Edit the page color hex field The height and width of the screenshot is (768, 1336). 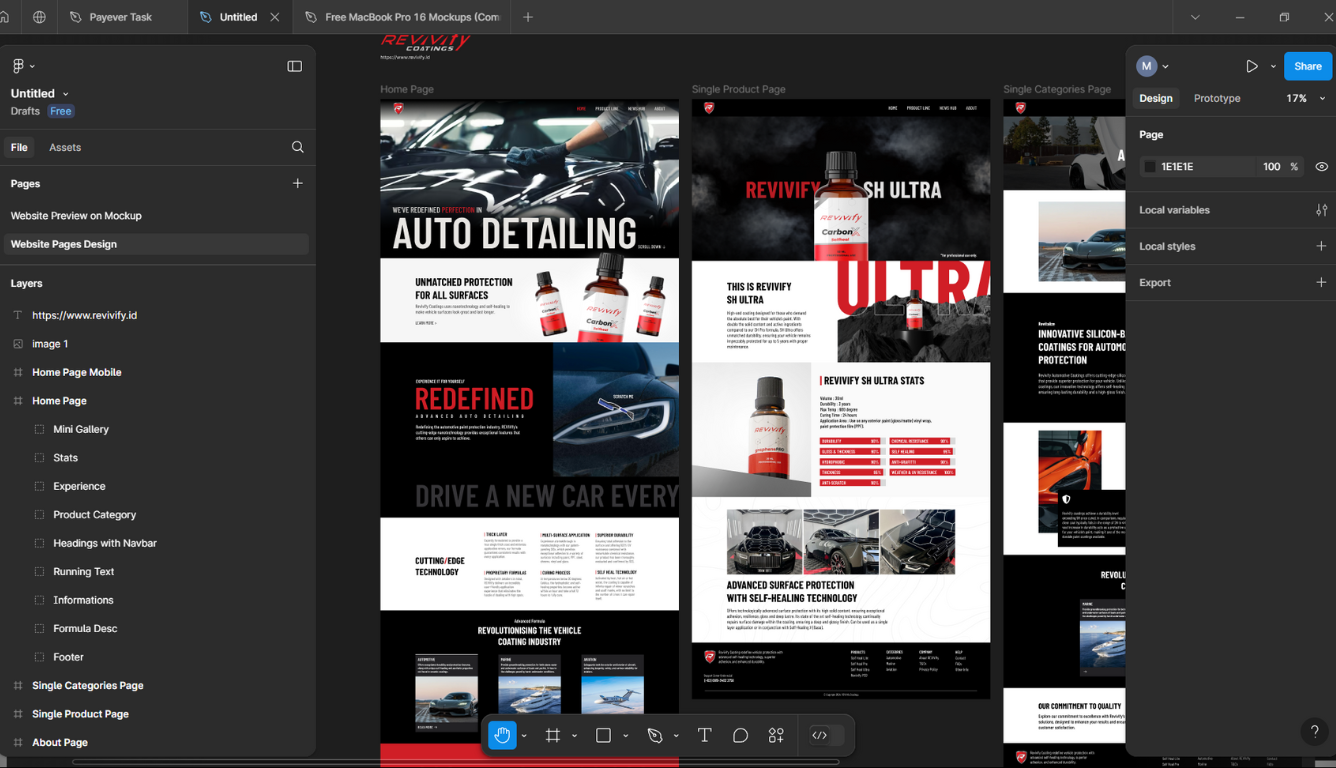(x=1200, y=167)
